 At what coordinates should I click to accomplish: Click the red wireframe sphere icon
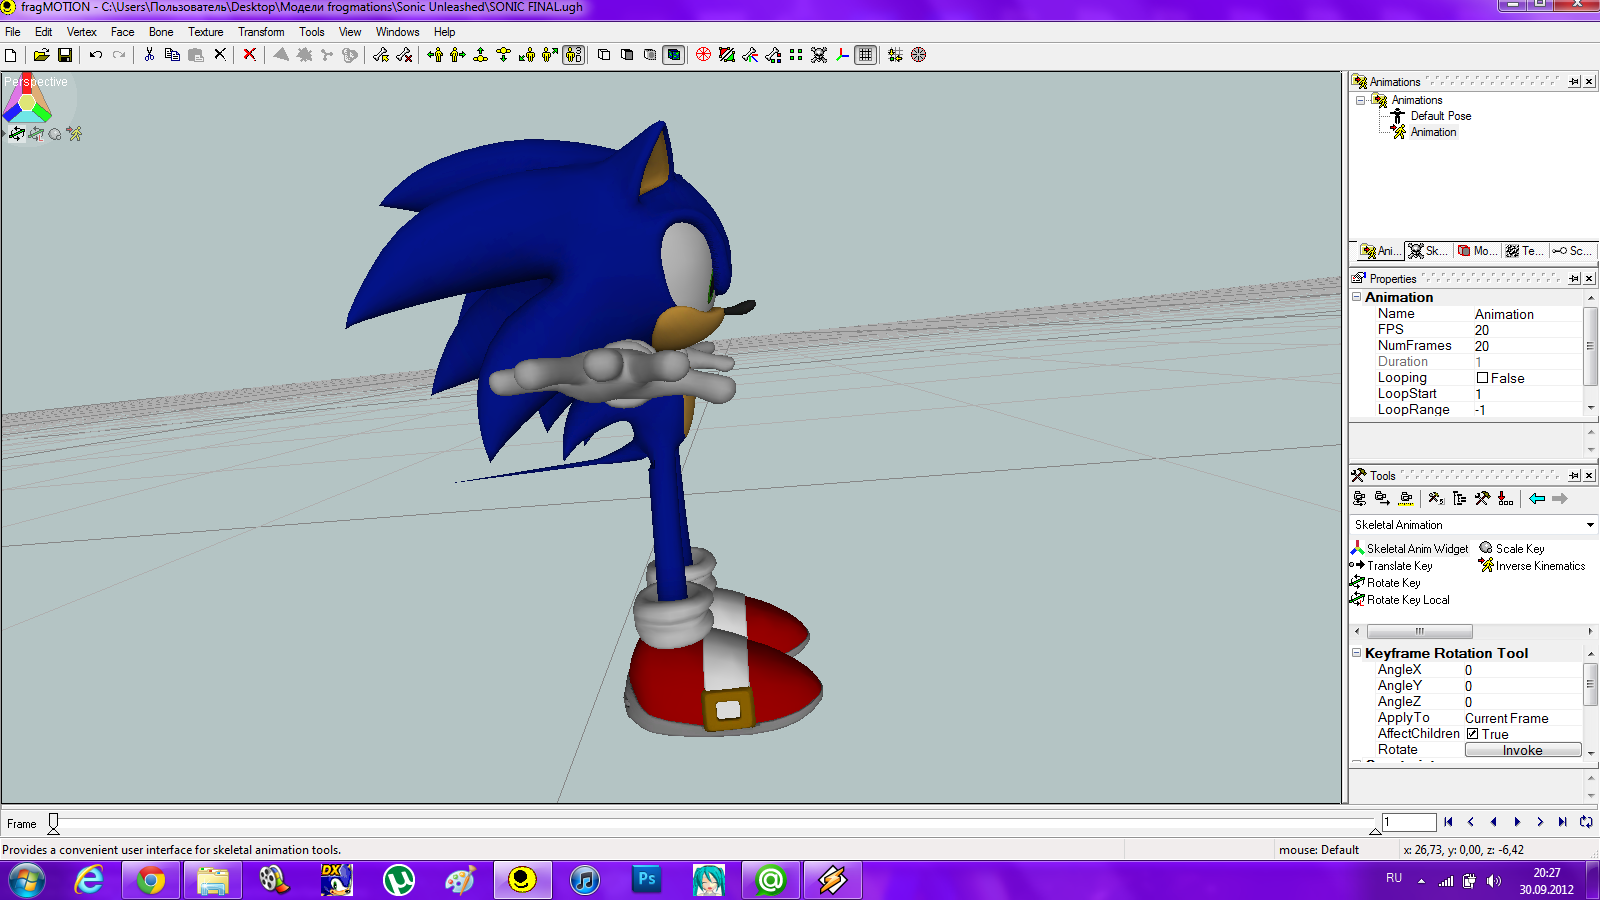click(703, 55)
